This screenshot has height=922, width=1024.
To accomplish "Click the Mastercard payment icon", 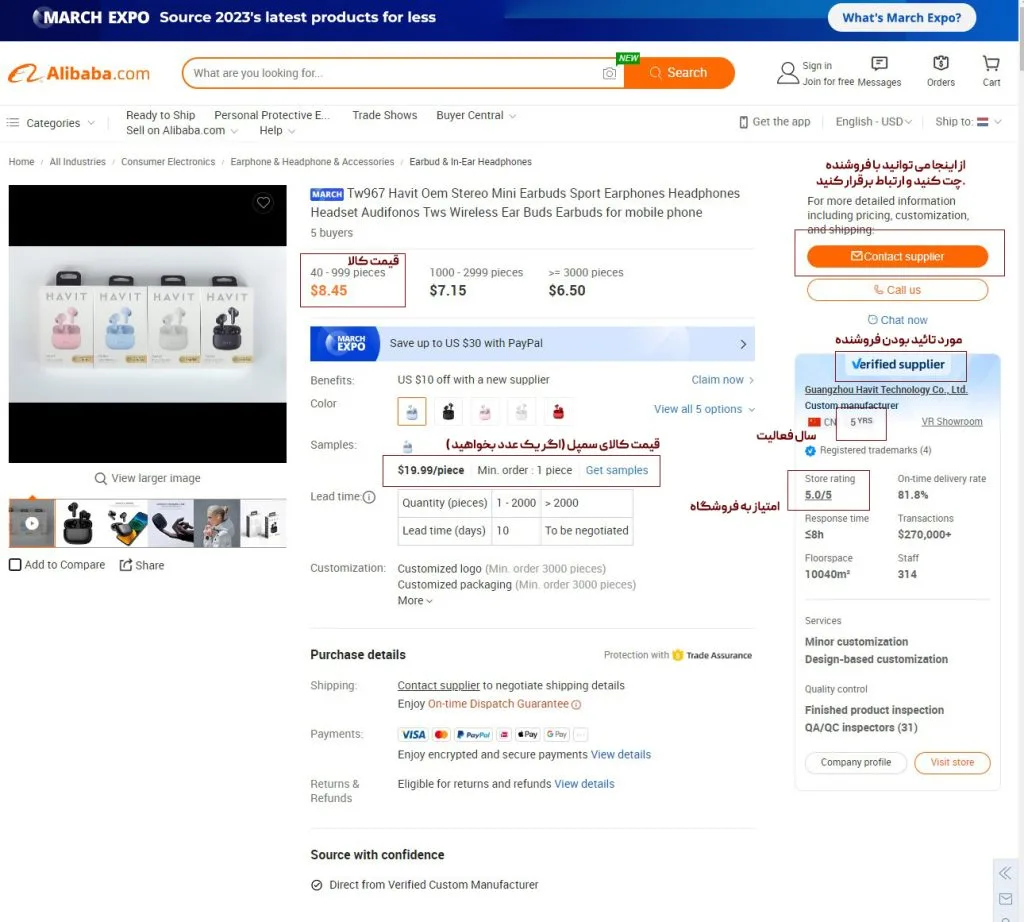I will point(441,735).
